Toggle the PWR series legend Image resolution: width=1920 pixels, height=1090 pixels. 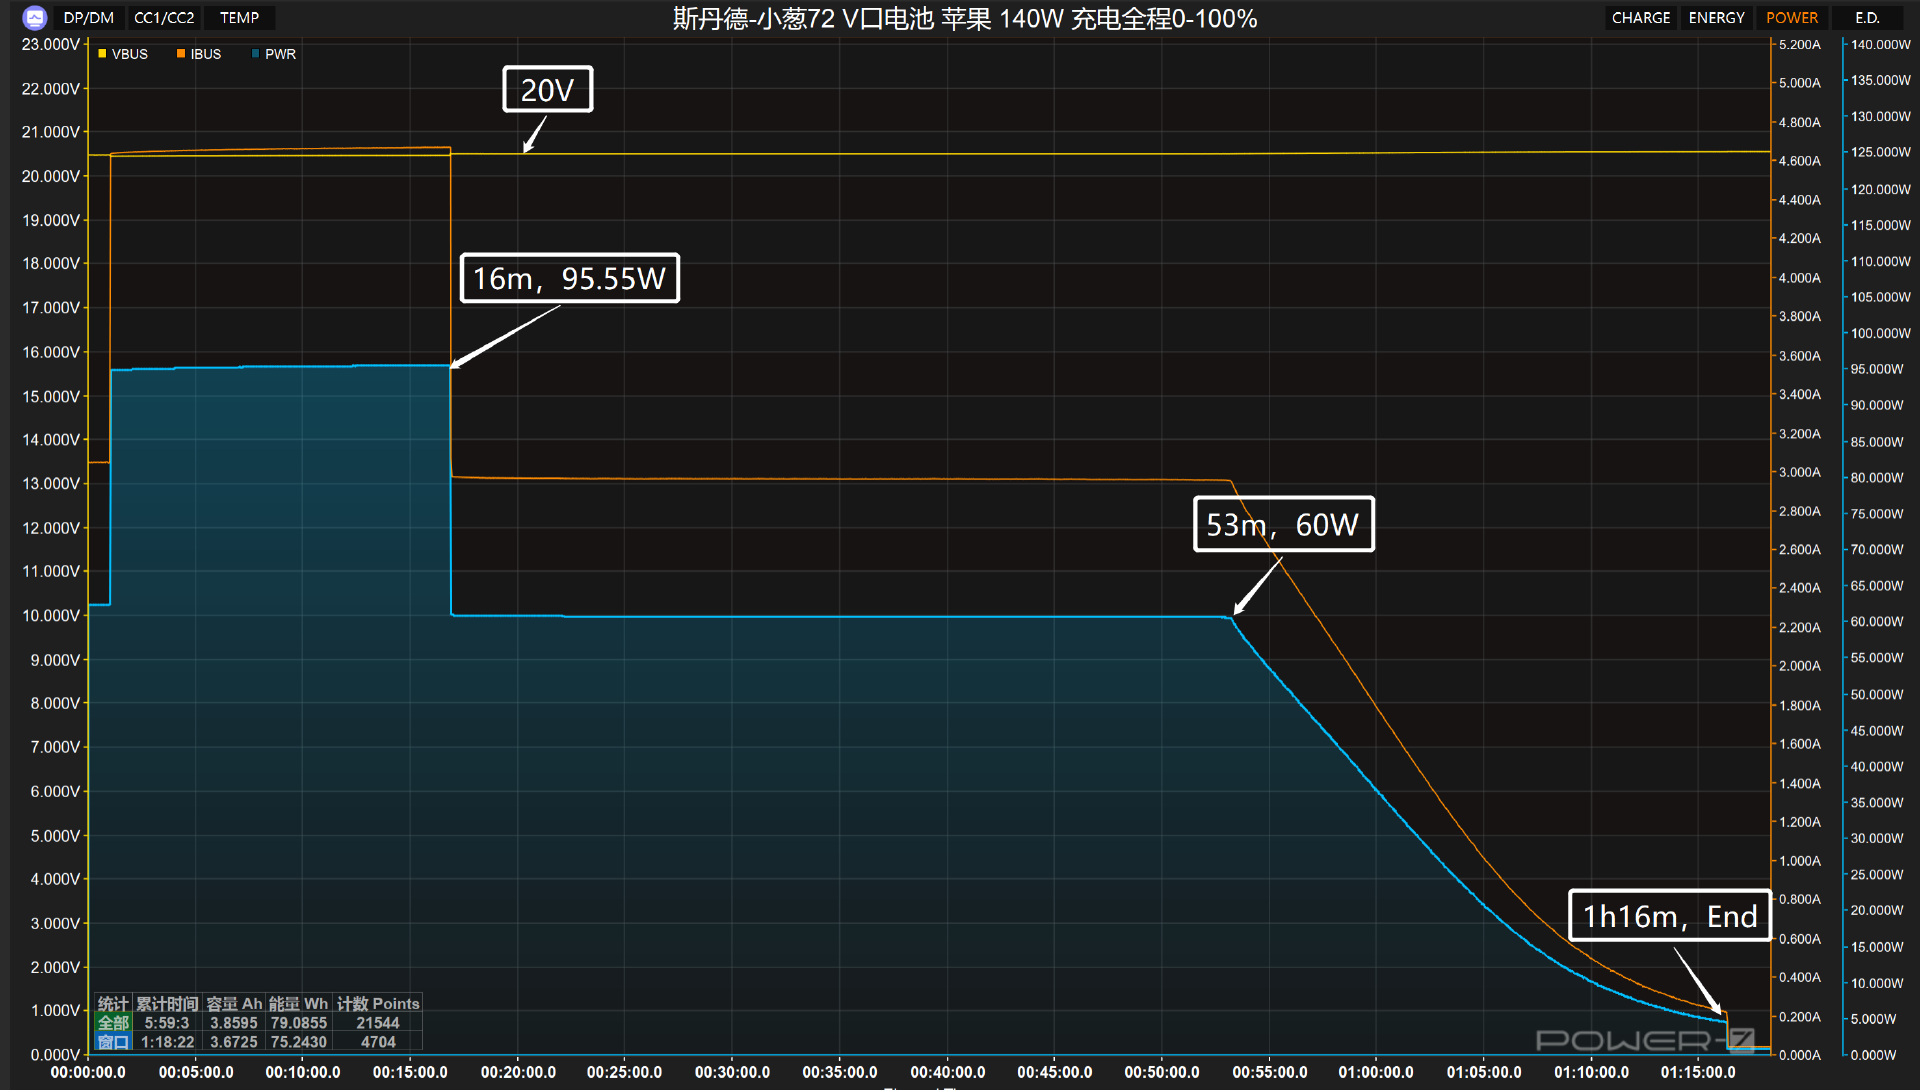click(x=274, y=54)
